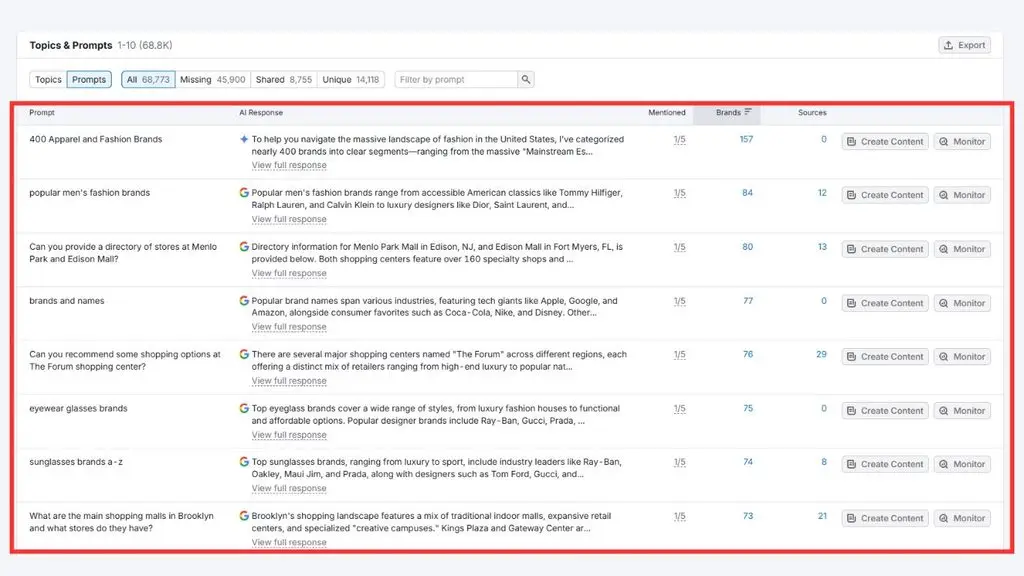
Task: Export the Topics & Prompts table
Action: pos(965,45)
